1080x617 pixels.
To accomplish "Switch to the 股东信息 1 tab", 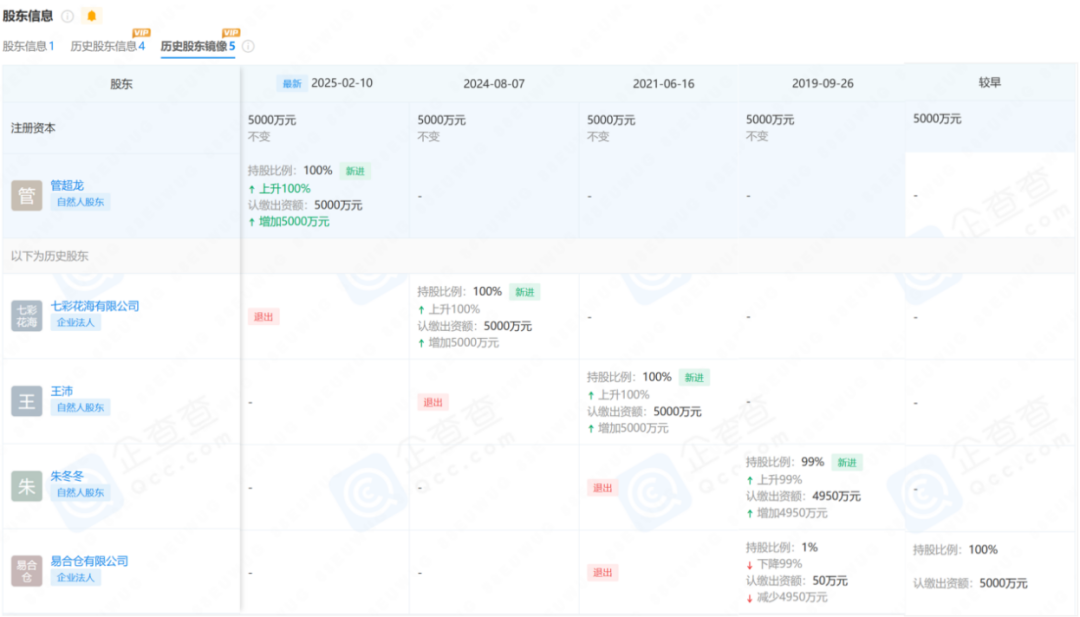I will pyautogui.click(x=28, y=46).
